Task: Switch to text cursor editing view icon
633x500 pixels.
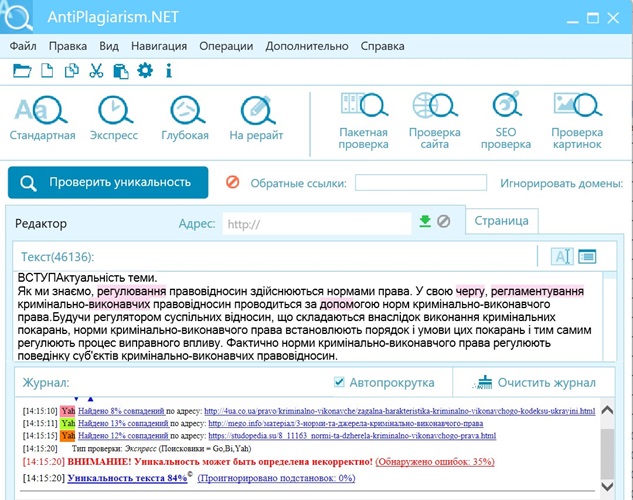Action: point(562,256)
